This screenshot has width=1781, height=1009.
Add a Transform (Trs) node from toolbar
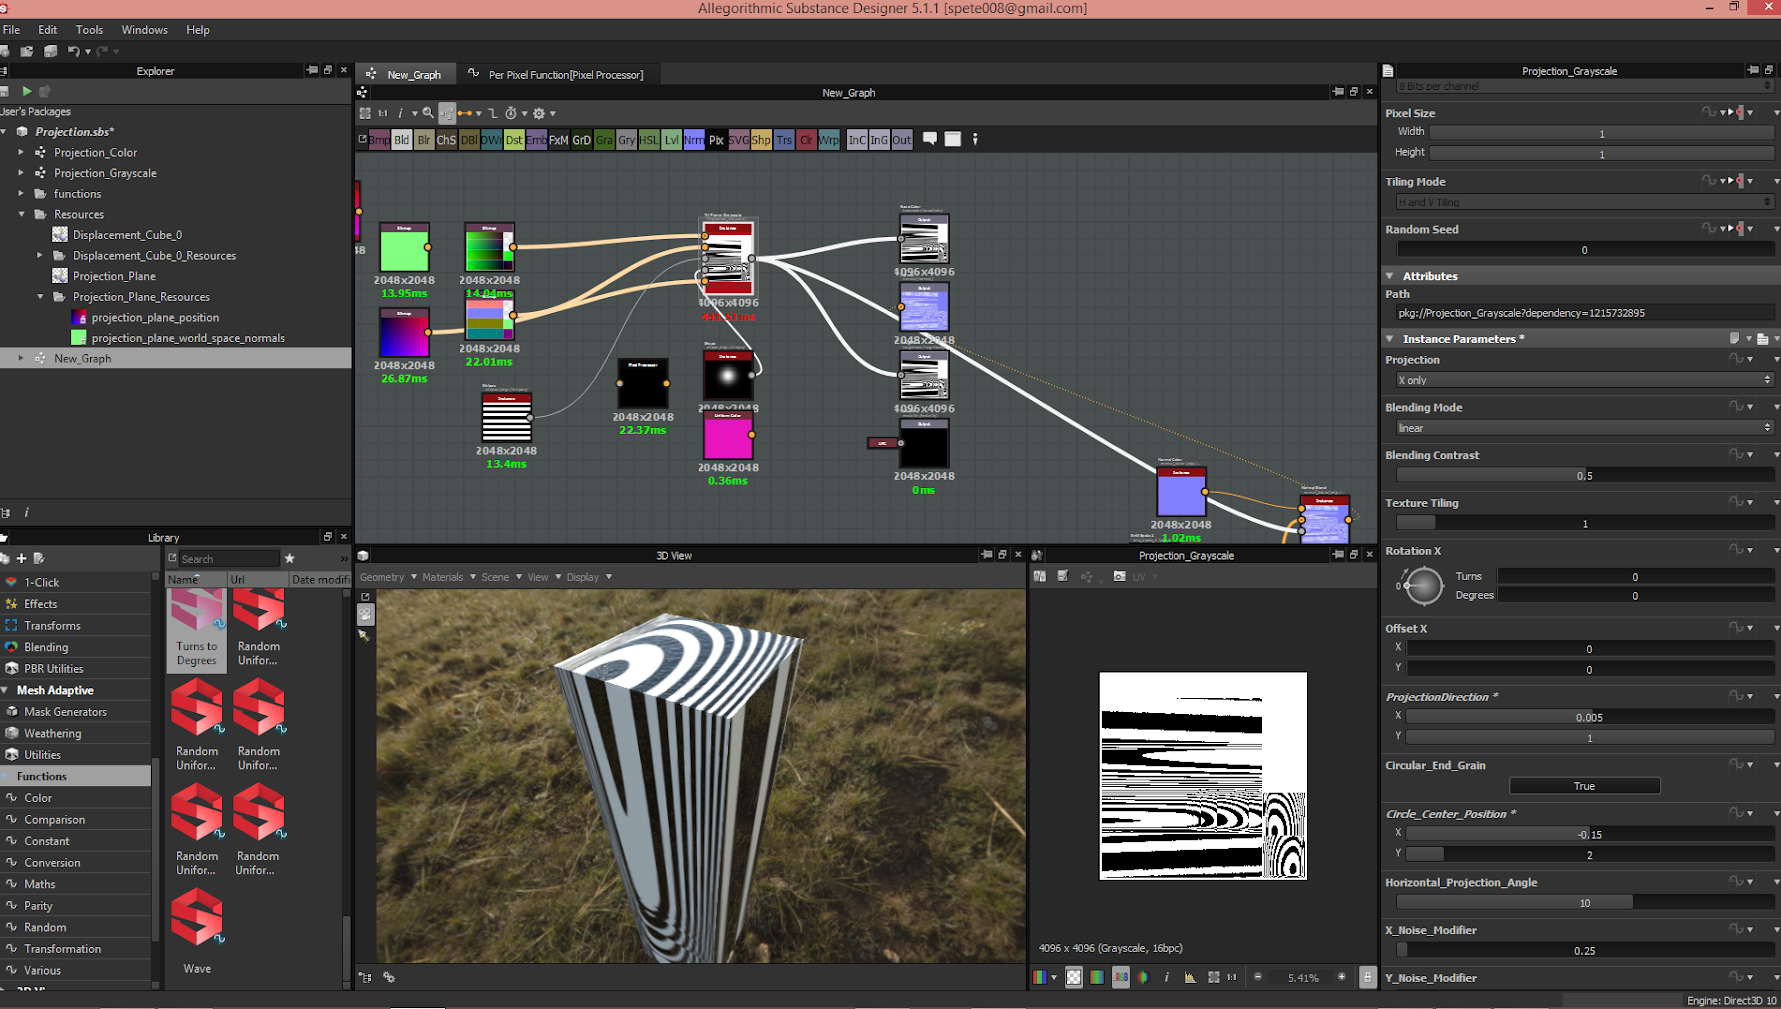[784, 140]
